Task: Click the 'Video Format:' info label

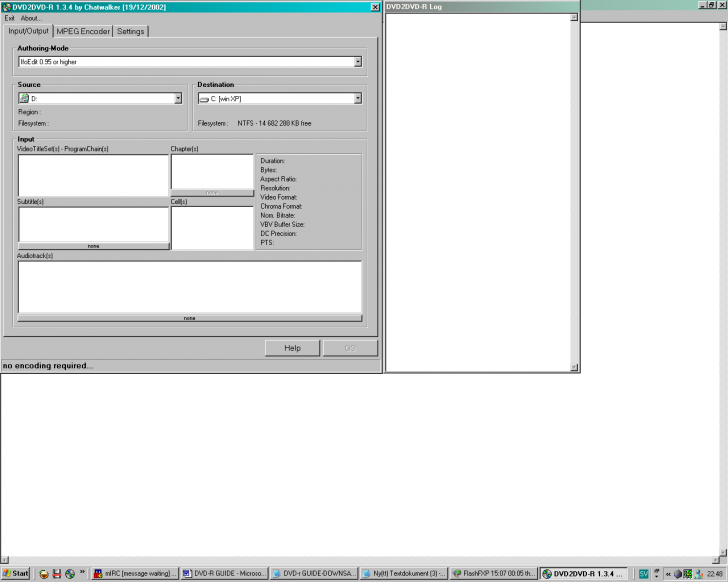Action: coord(279,197)
